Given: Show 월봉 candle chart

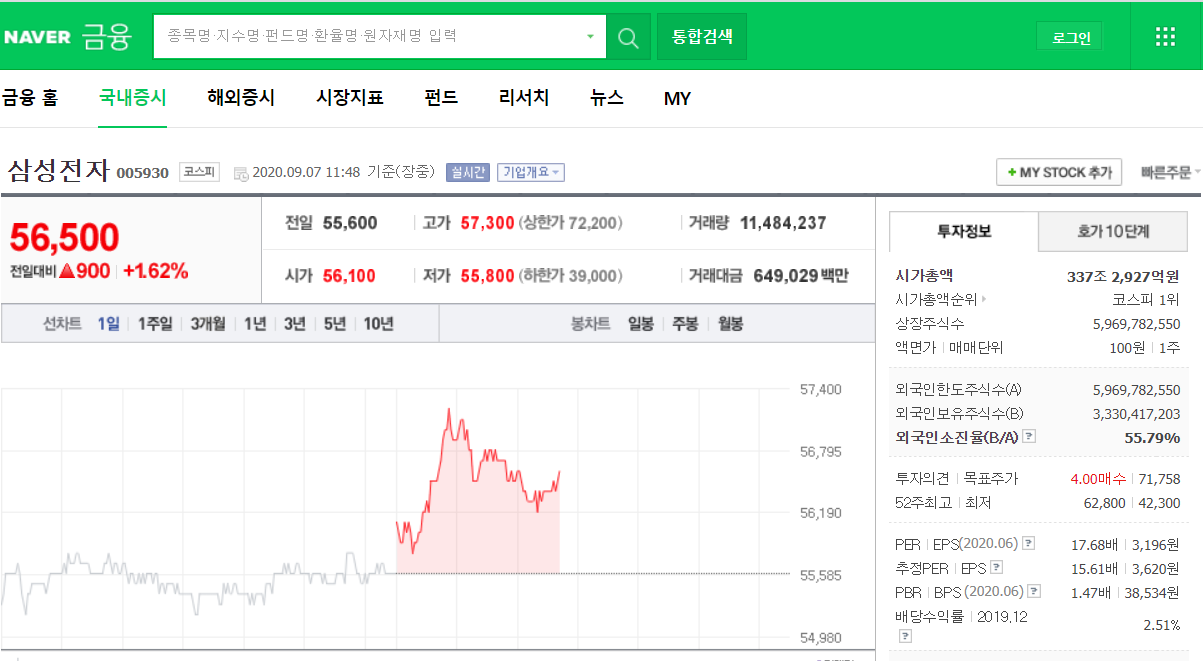Looking at the screenshot, I should click(x=730, y=324).
